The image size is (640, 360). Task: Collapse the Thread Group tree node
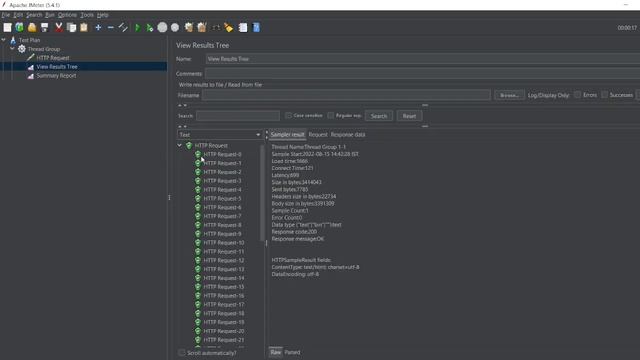tap(12, 49)
